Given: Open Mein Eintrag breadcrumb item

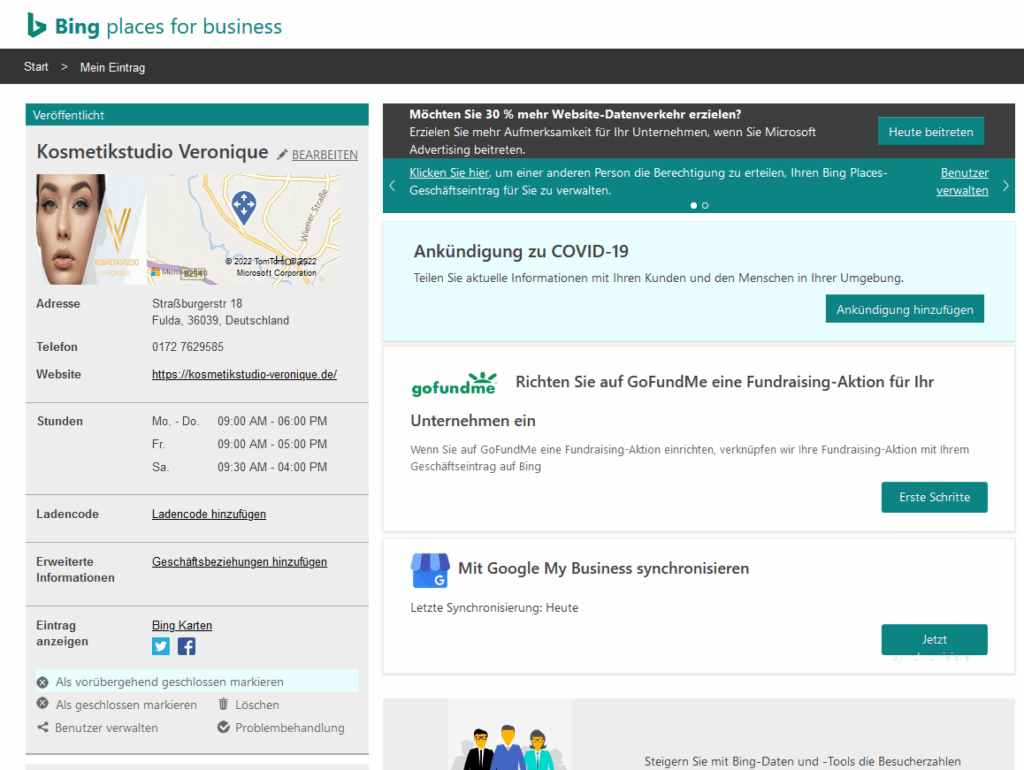Looking at the screenshot, I should (112, 66).
